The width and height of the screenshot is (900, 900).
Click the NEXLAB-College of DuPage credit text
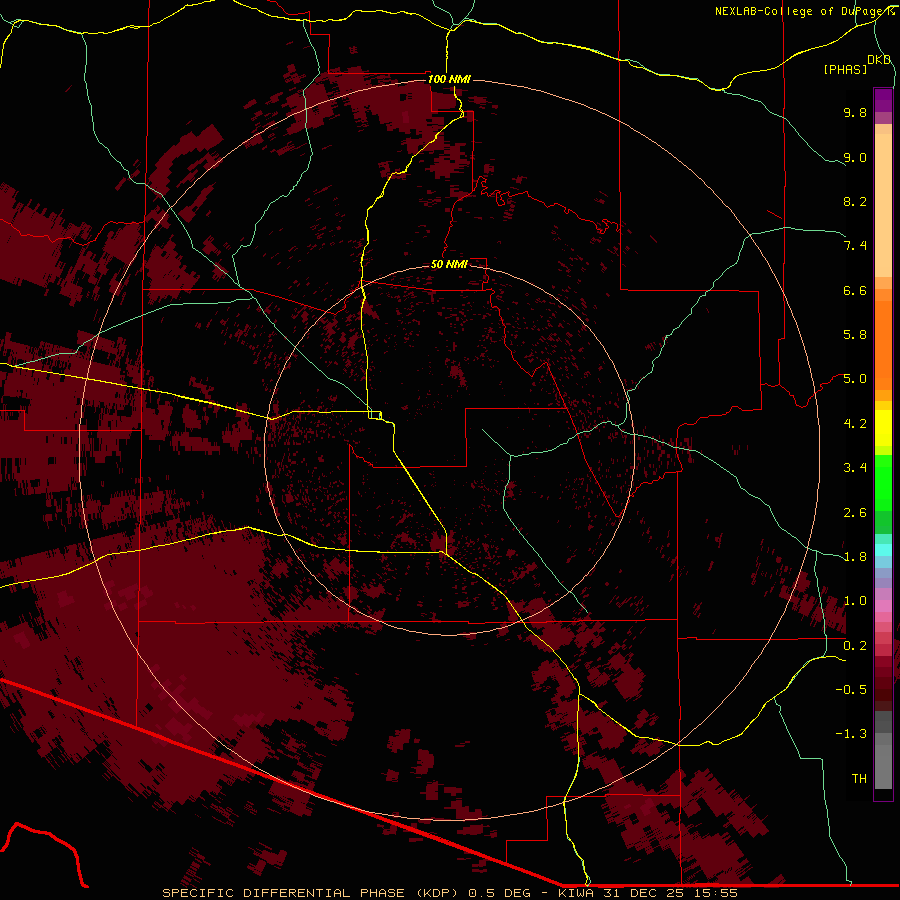point(804,11)
